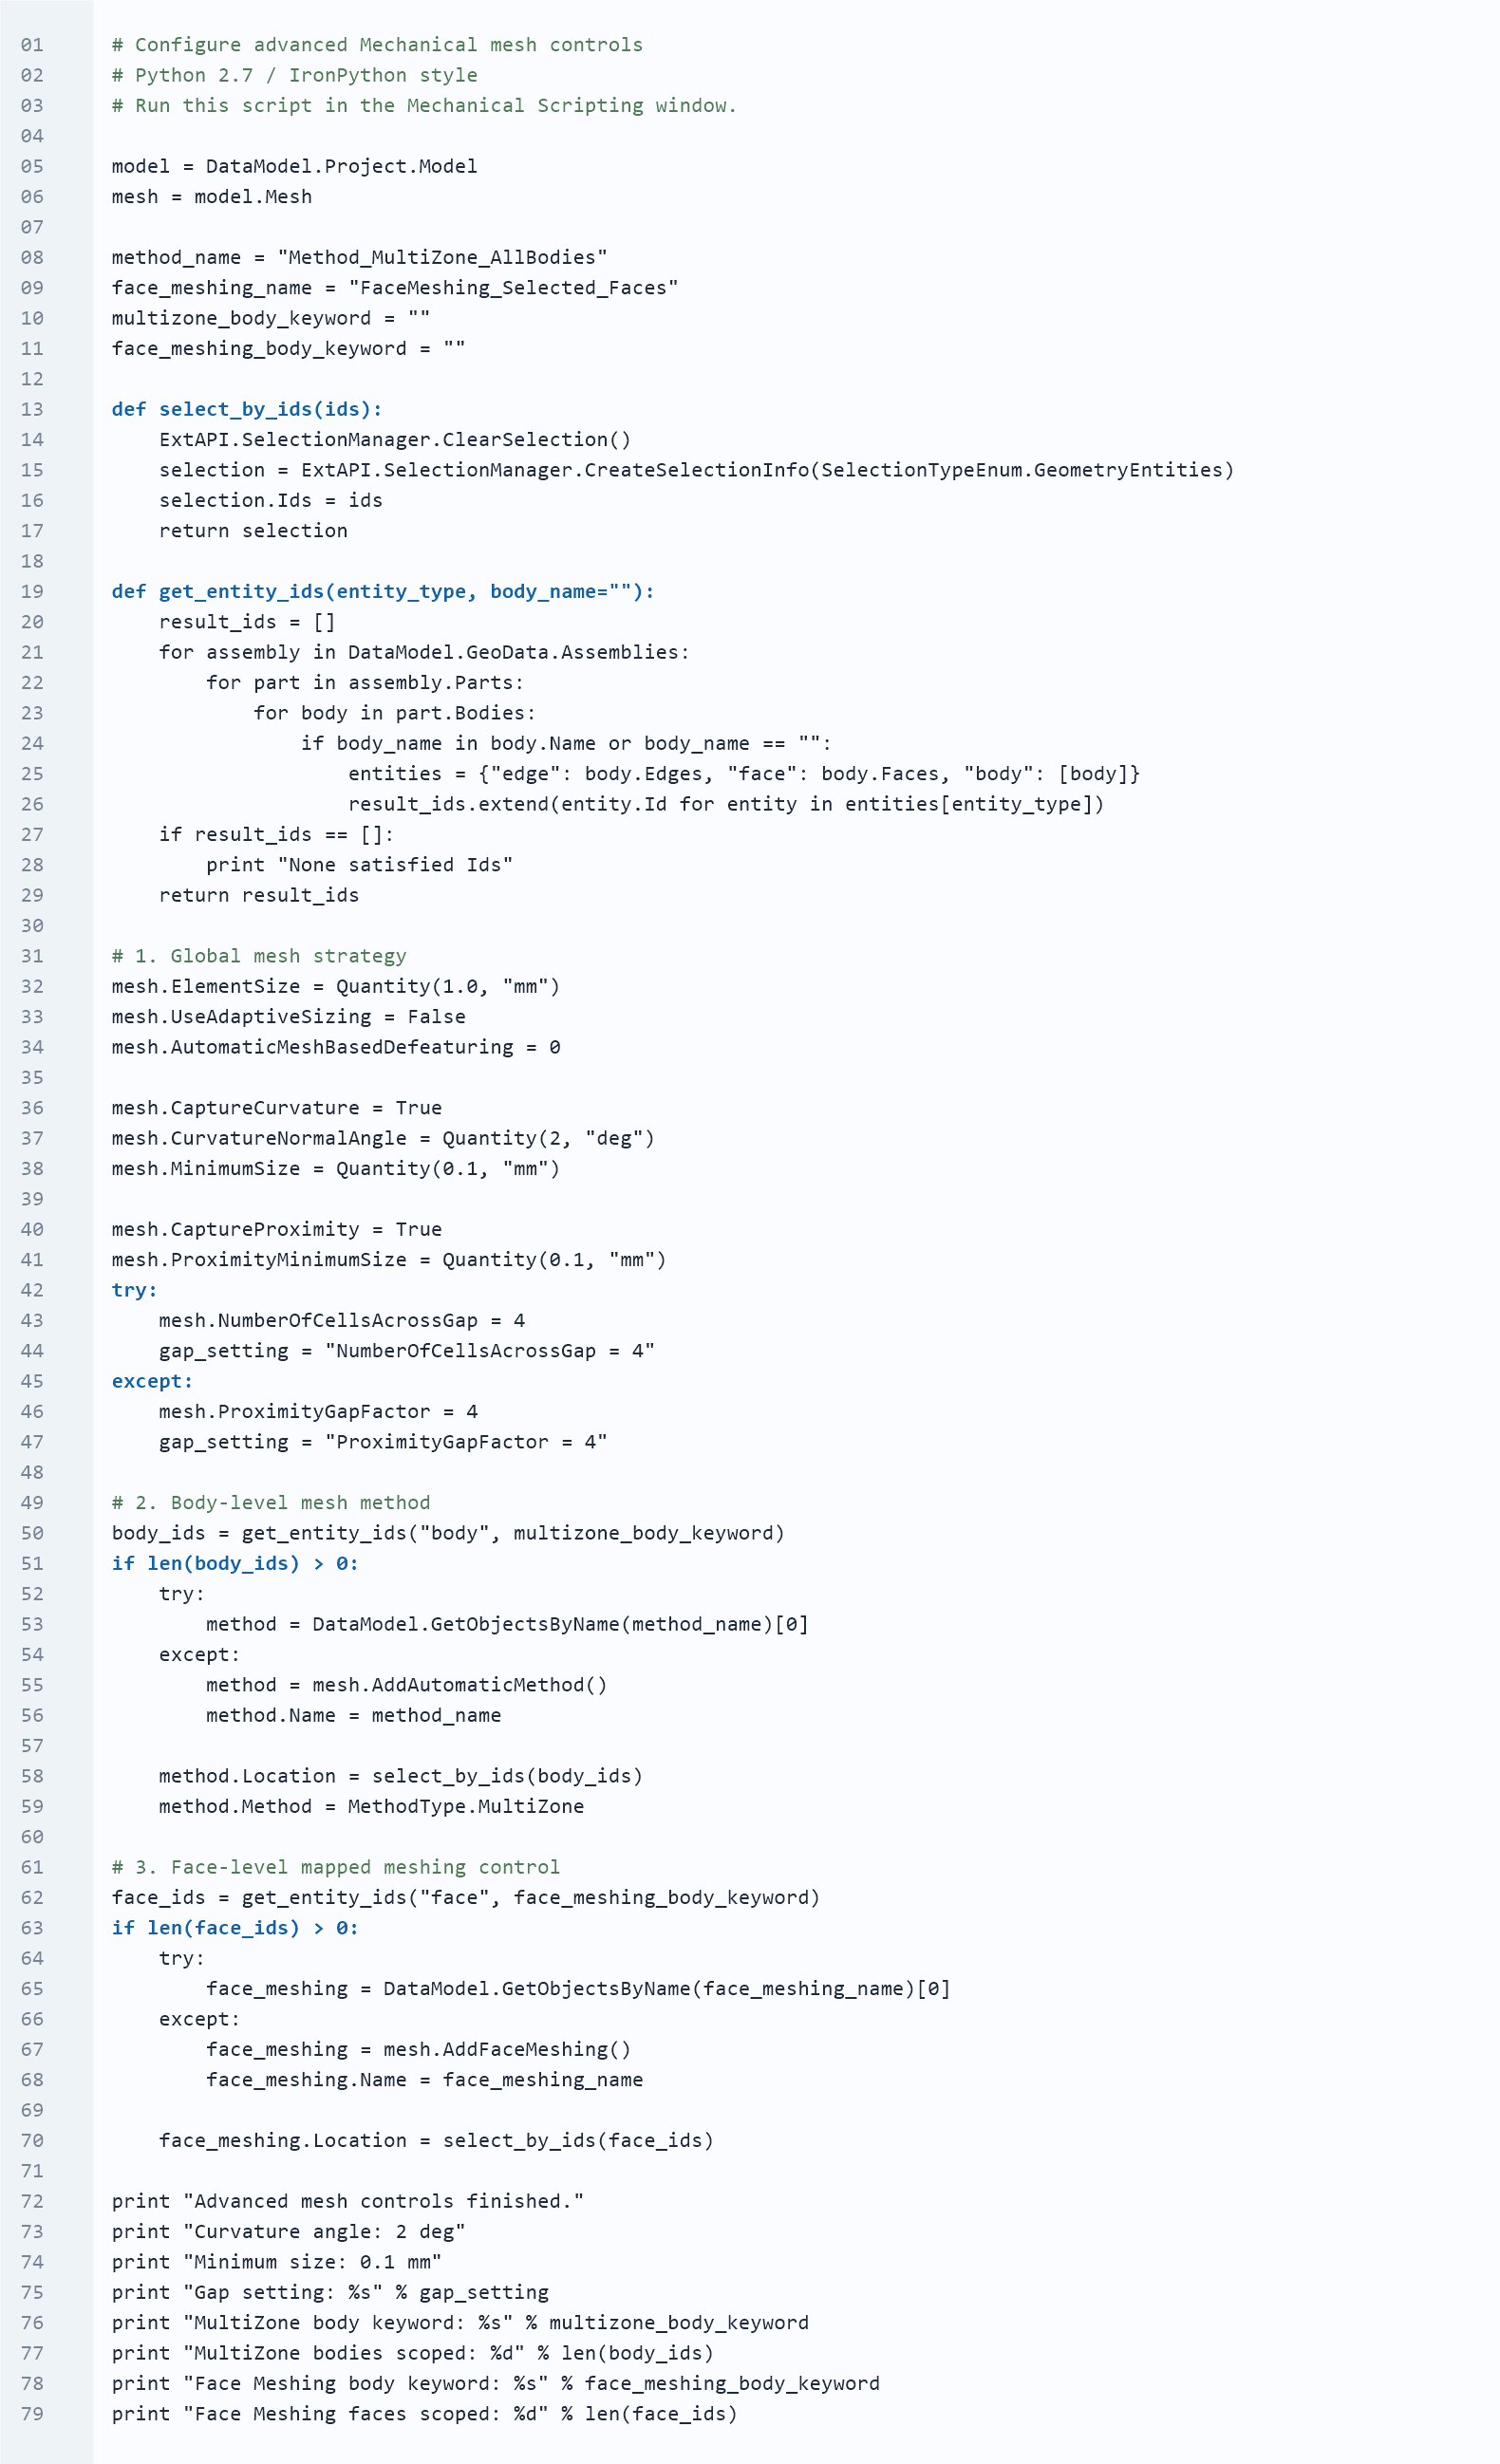Select "mesh.UseAdaptiveSizing = False"
Viewport: 1500px width, 2464px height.
click(x=289, y=1017)
